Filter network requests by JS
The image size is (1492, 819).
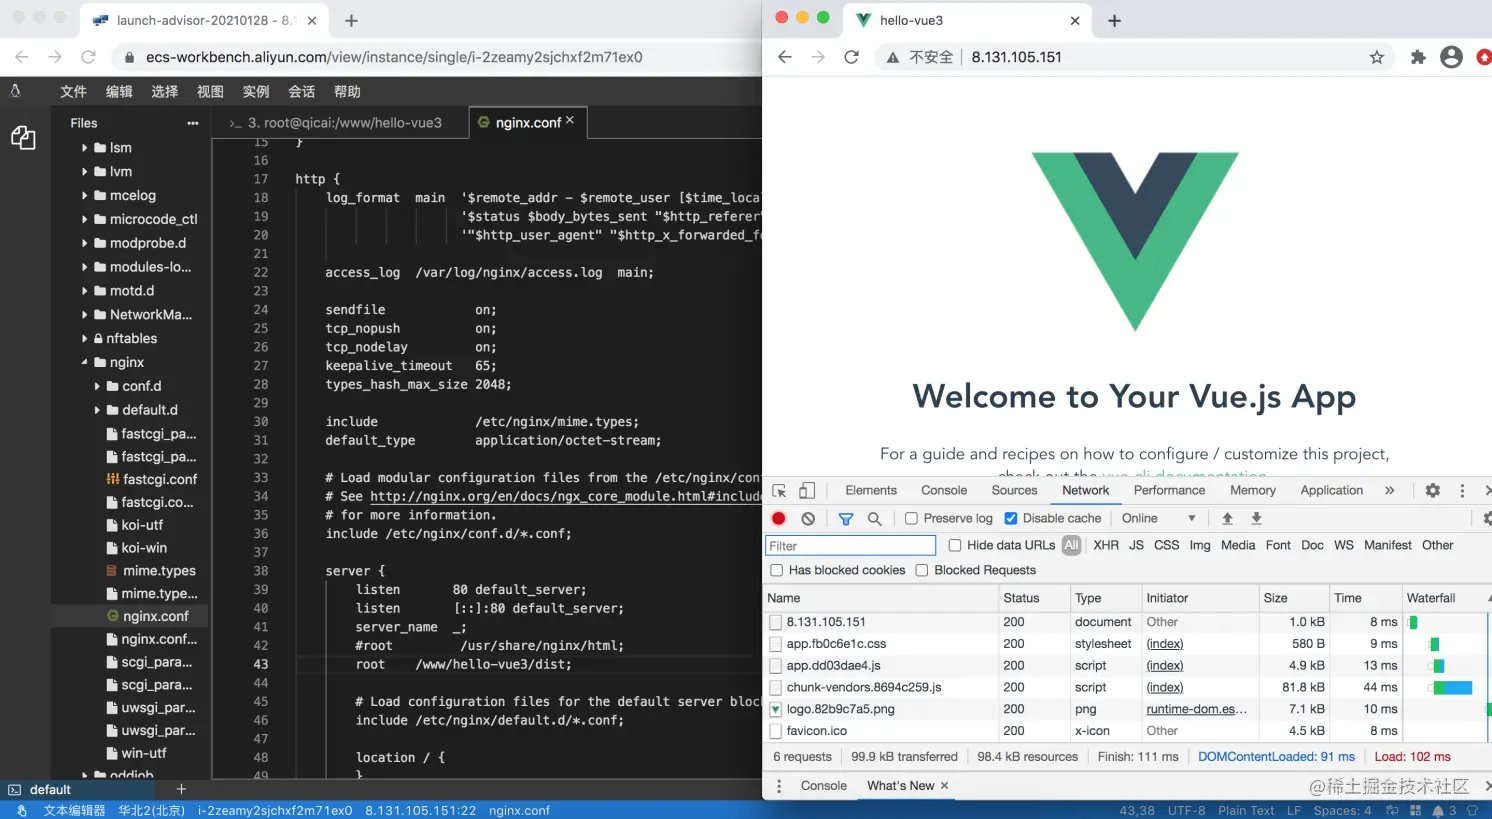[1136, 545]
